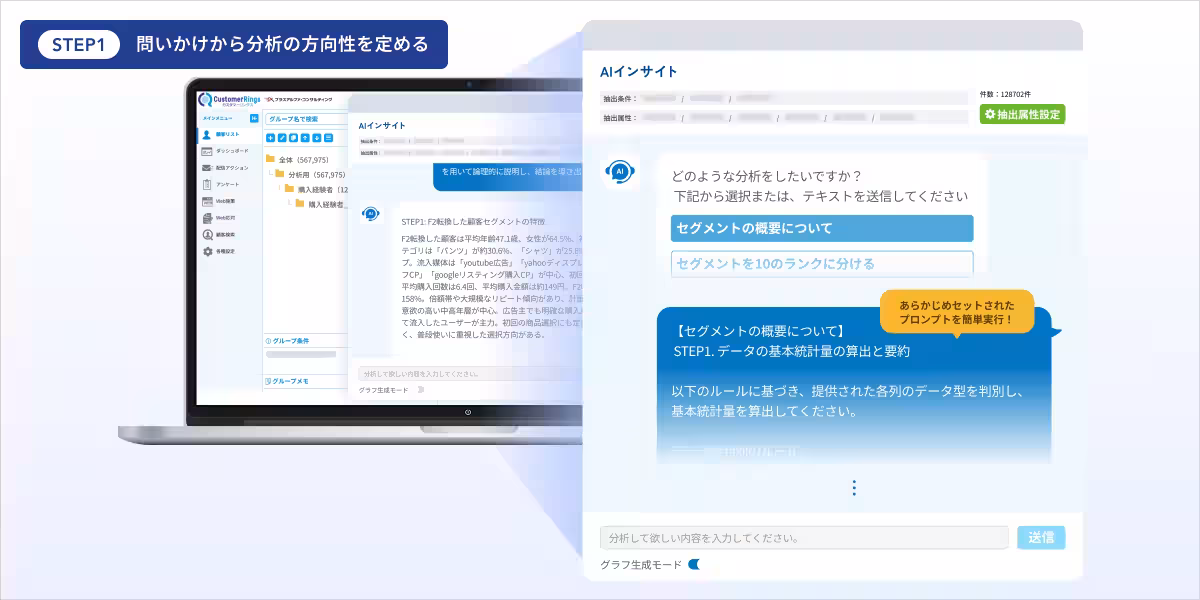1200x600 pixels.
Task: Click the add-group plus icon above the folder tree
Action: pyautogui.click(x=270, y=137)
